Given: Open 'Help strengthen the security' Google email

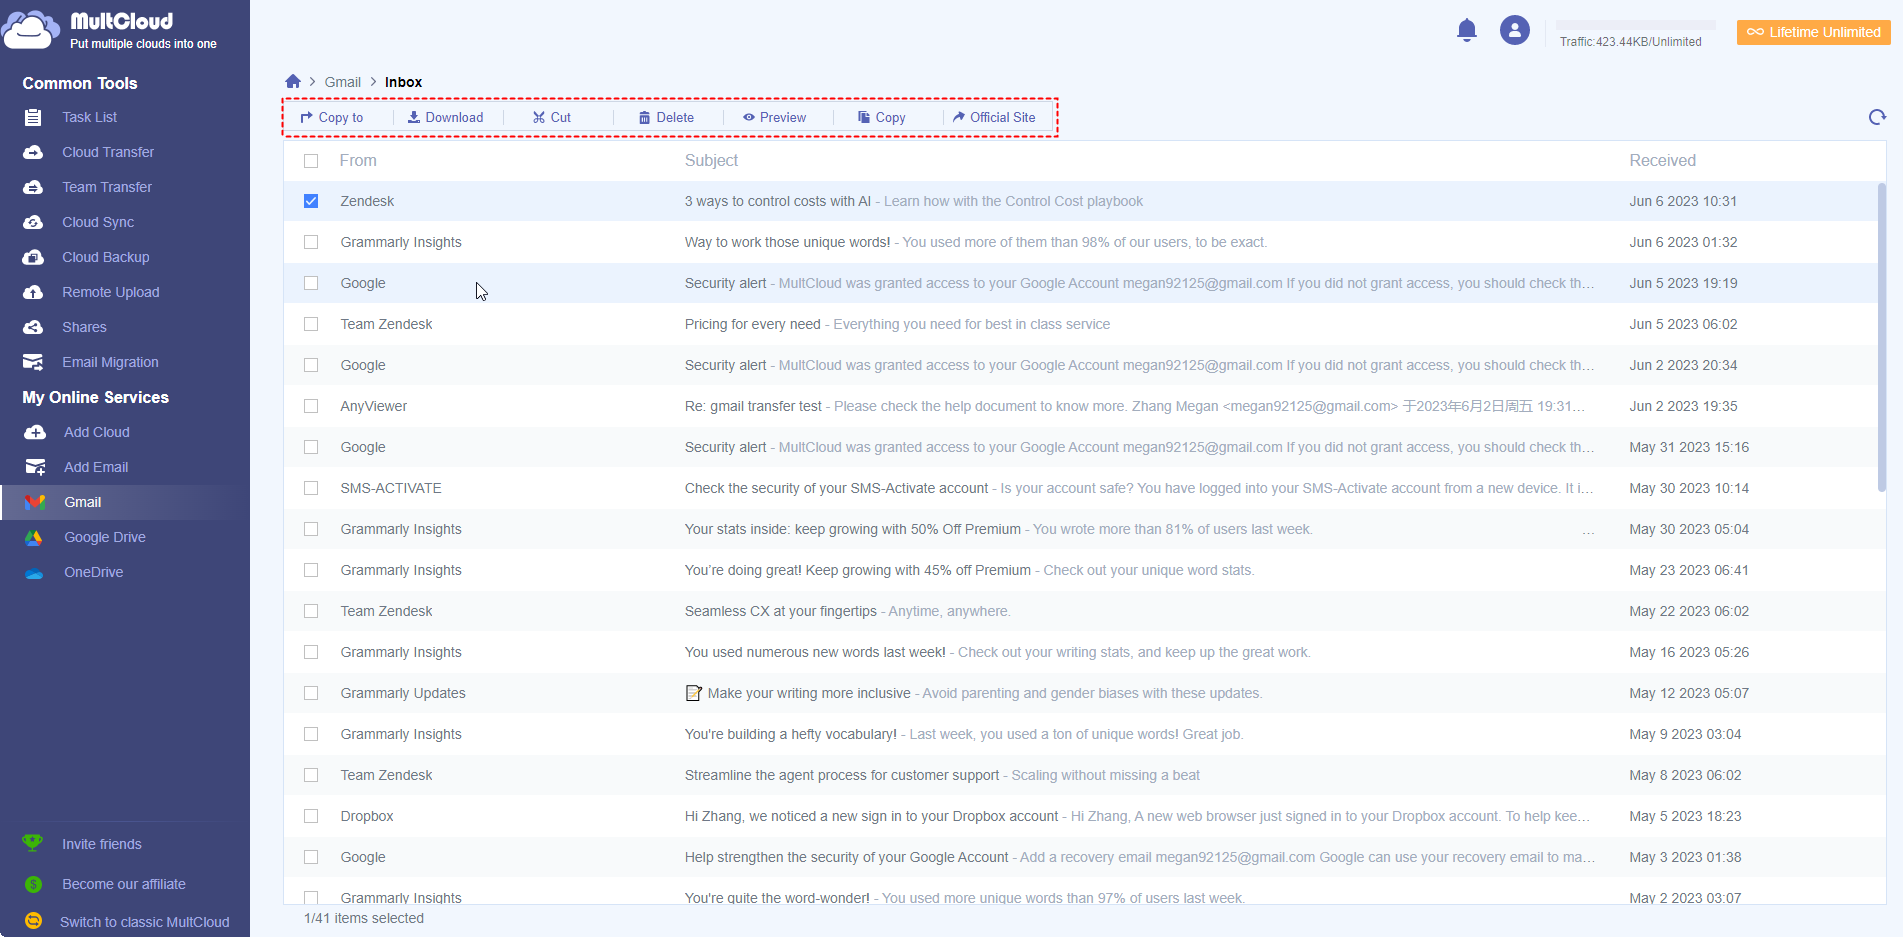Looking at the screenshot, I should pos(846,857).
